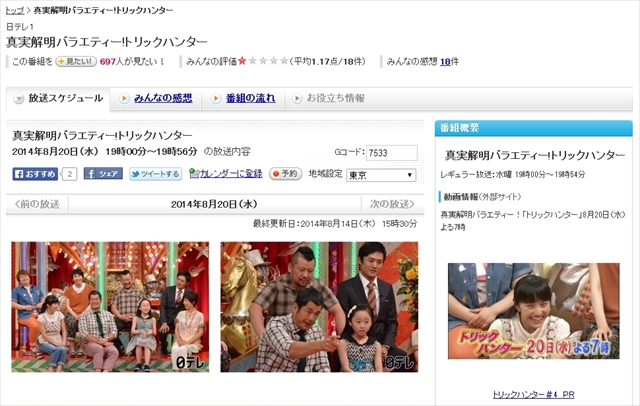Click the 予約 record button

tap(285, 174)
